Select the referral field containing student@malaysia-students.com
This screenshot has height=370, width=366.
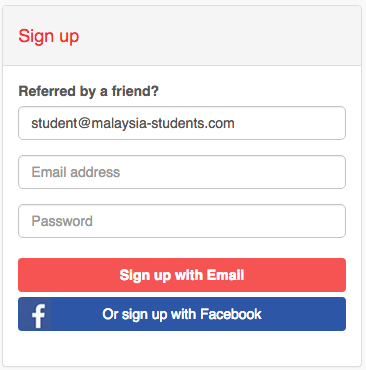pyautogui.click(x=182, y=123)
